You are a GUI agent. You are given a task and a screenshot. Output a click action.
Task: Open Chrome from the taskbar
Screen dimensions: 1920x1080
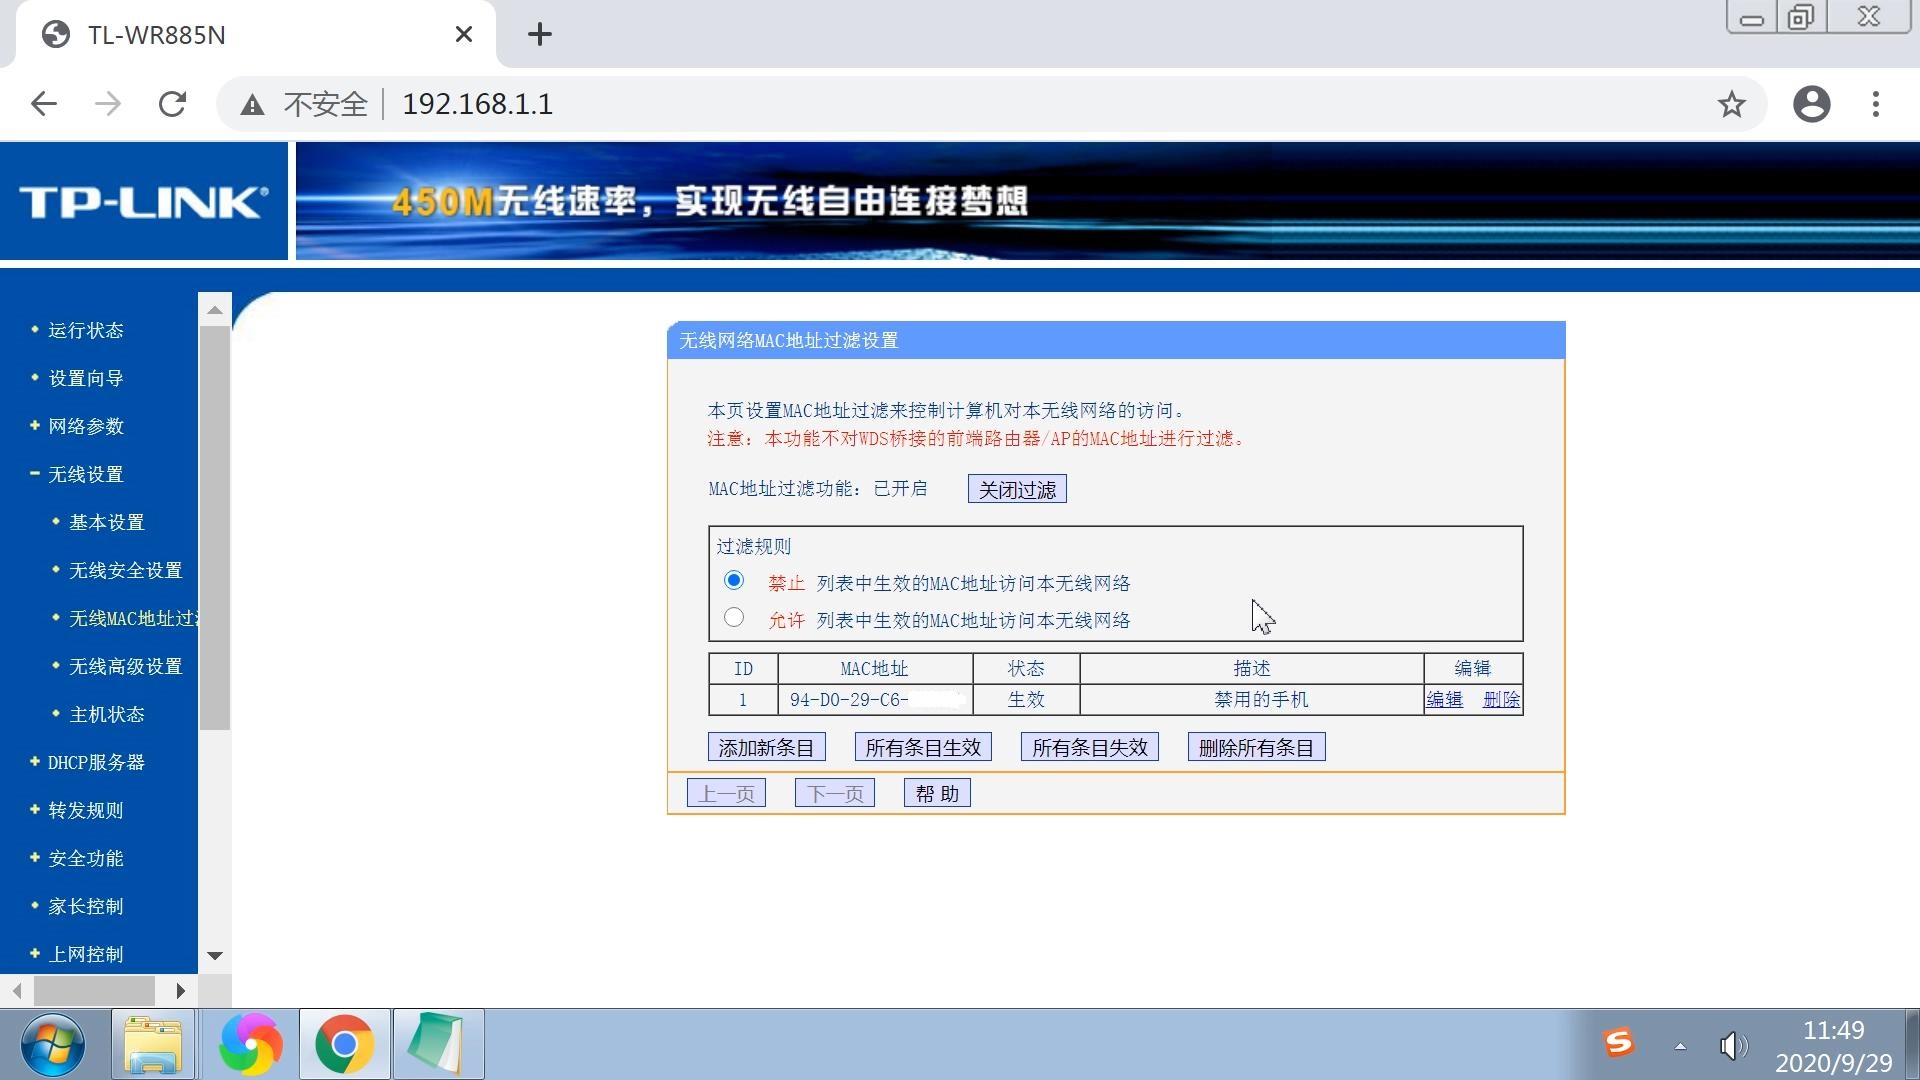click(344, 1044)
